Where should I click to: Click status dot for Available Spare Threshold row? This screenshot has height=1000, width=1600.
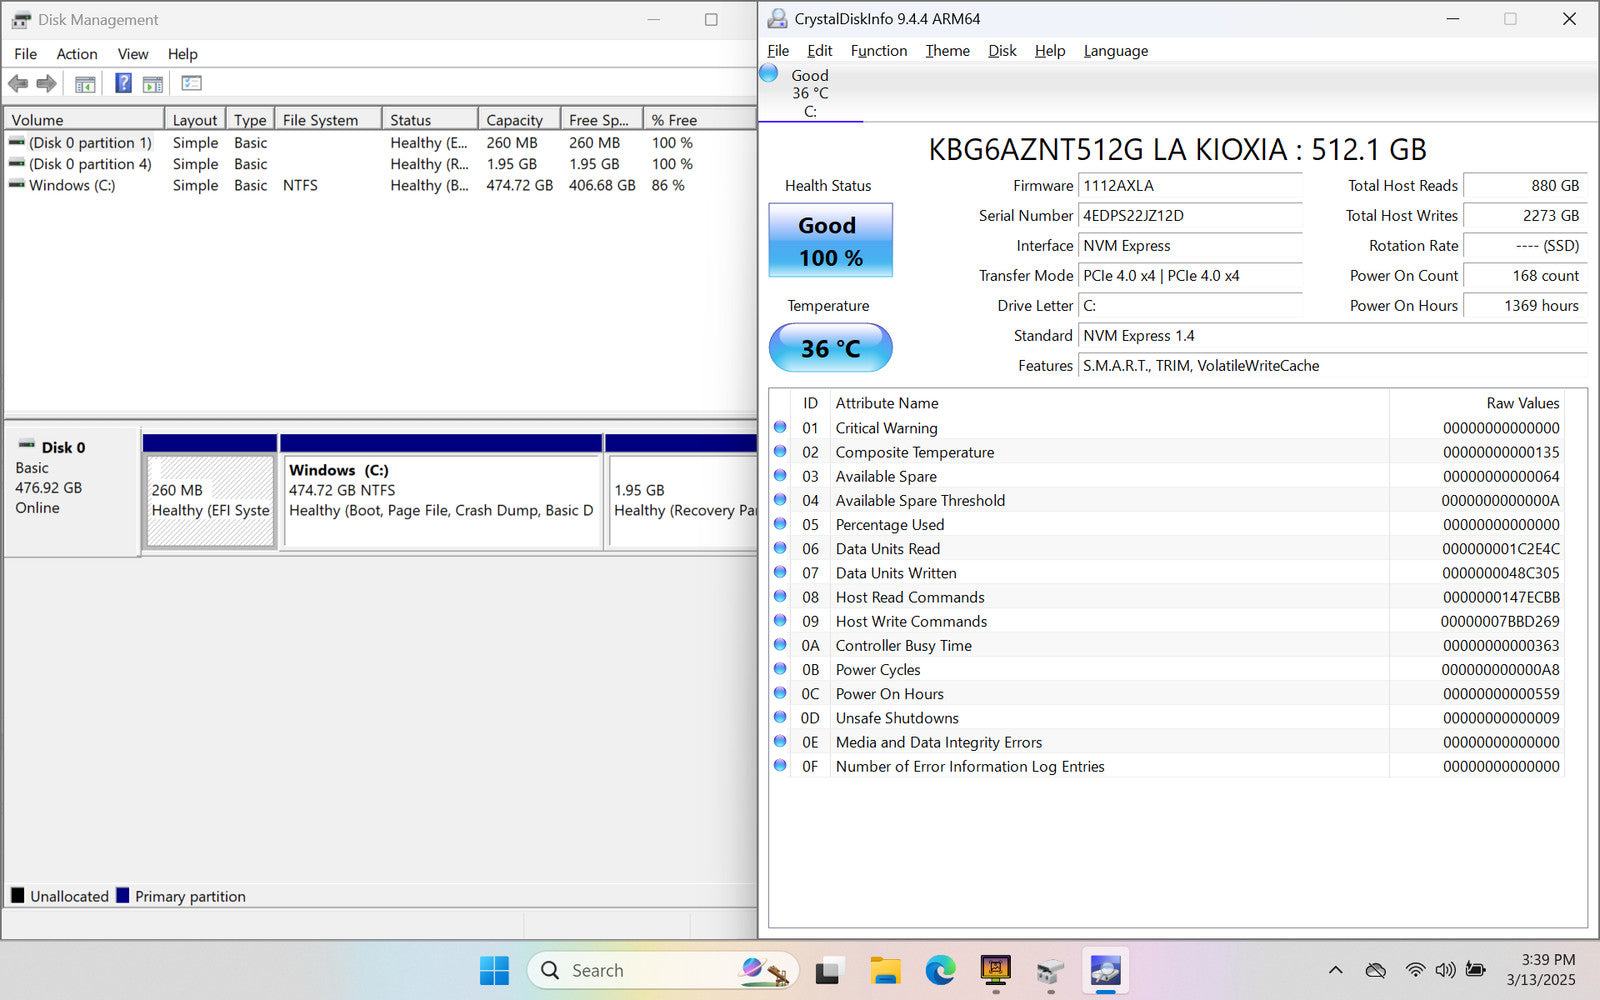[780, 499]
